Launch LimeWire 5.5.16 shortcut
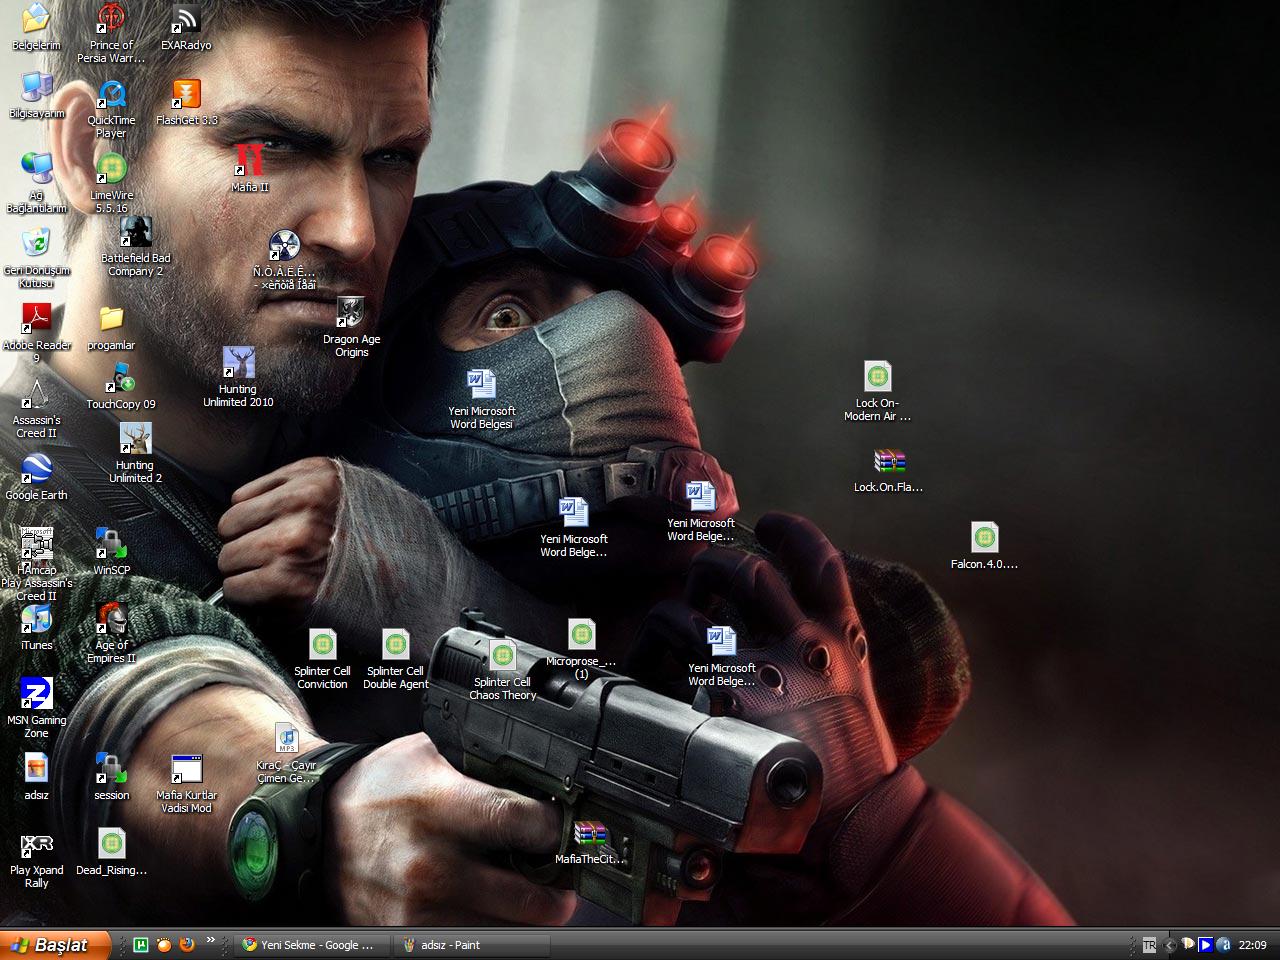 111,168
